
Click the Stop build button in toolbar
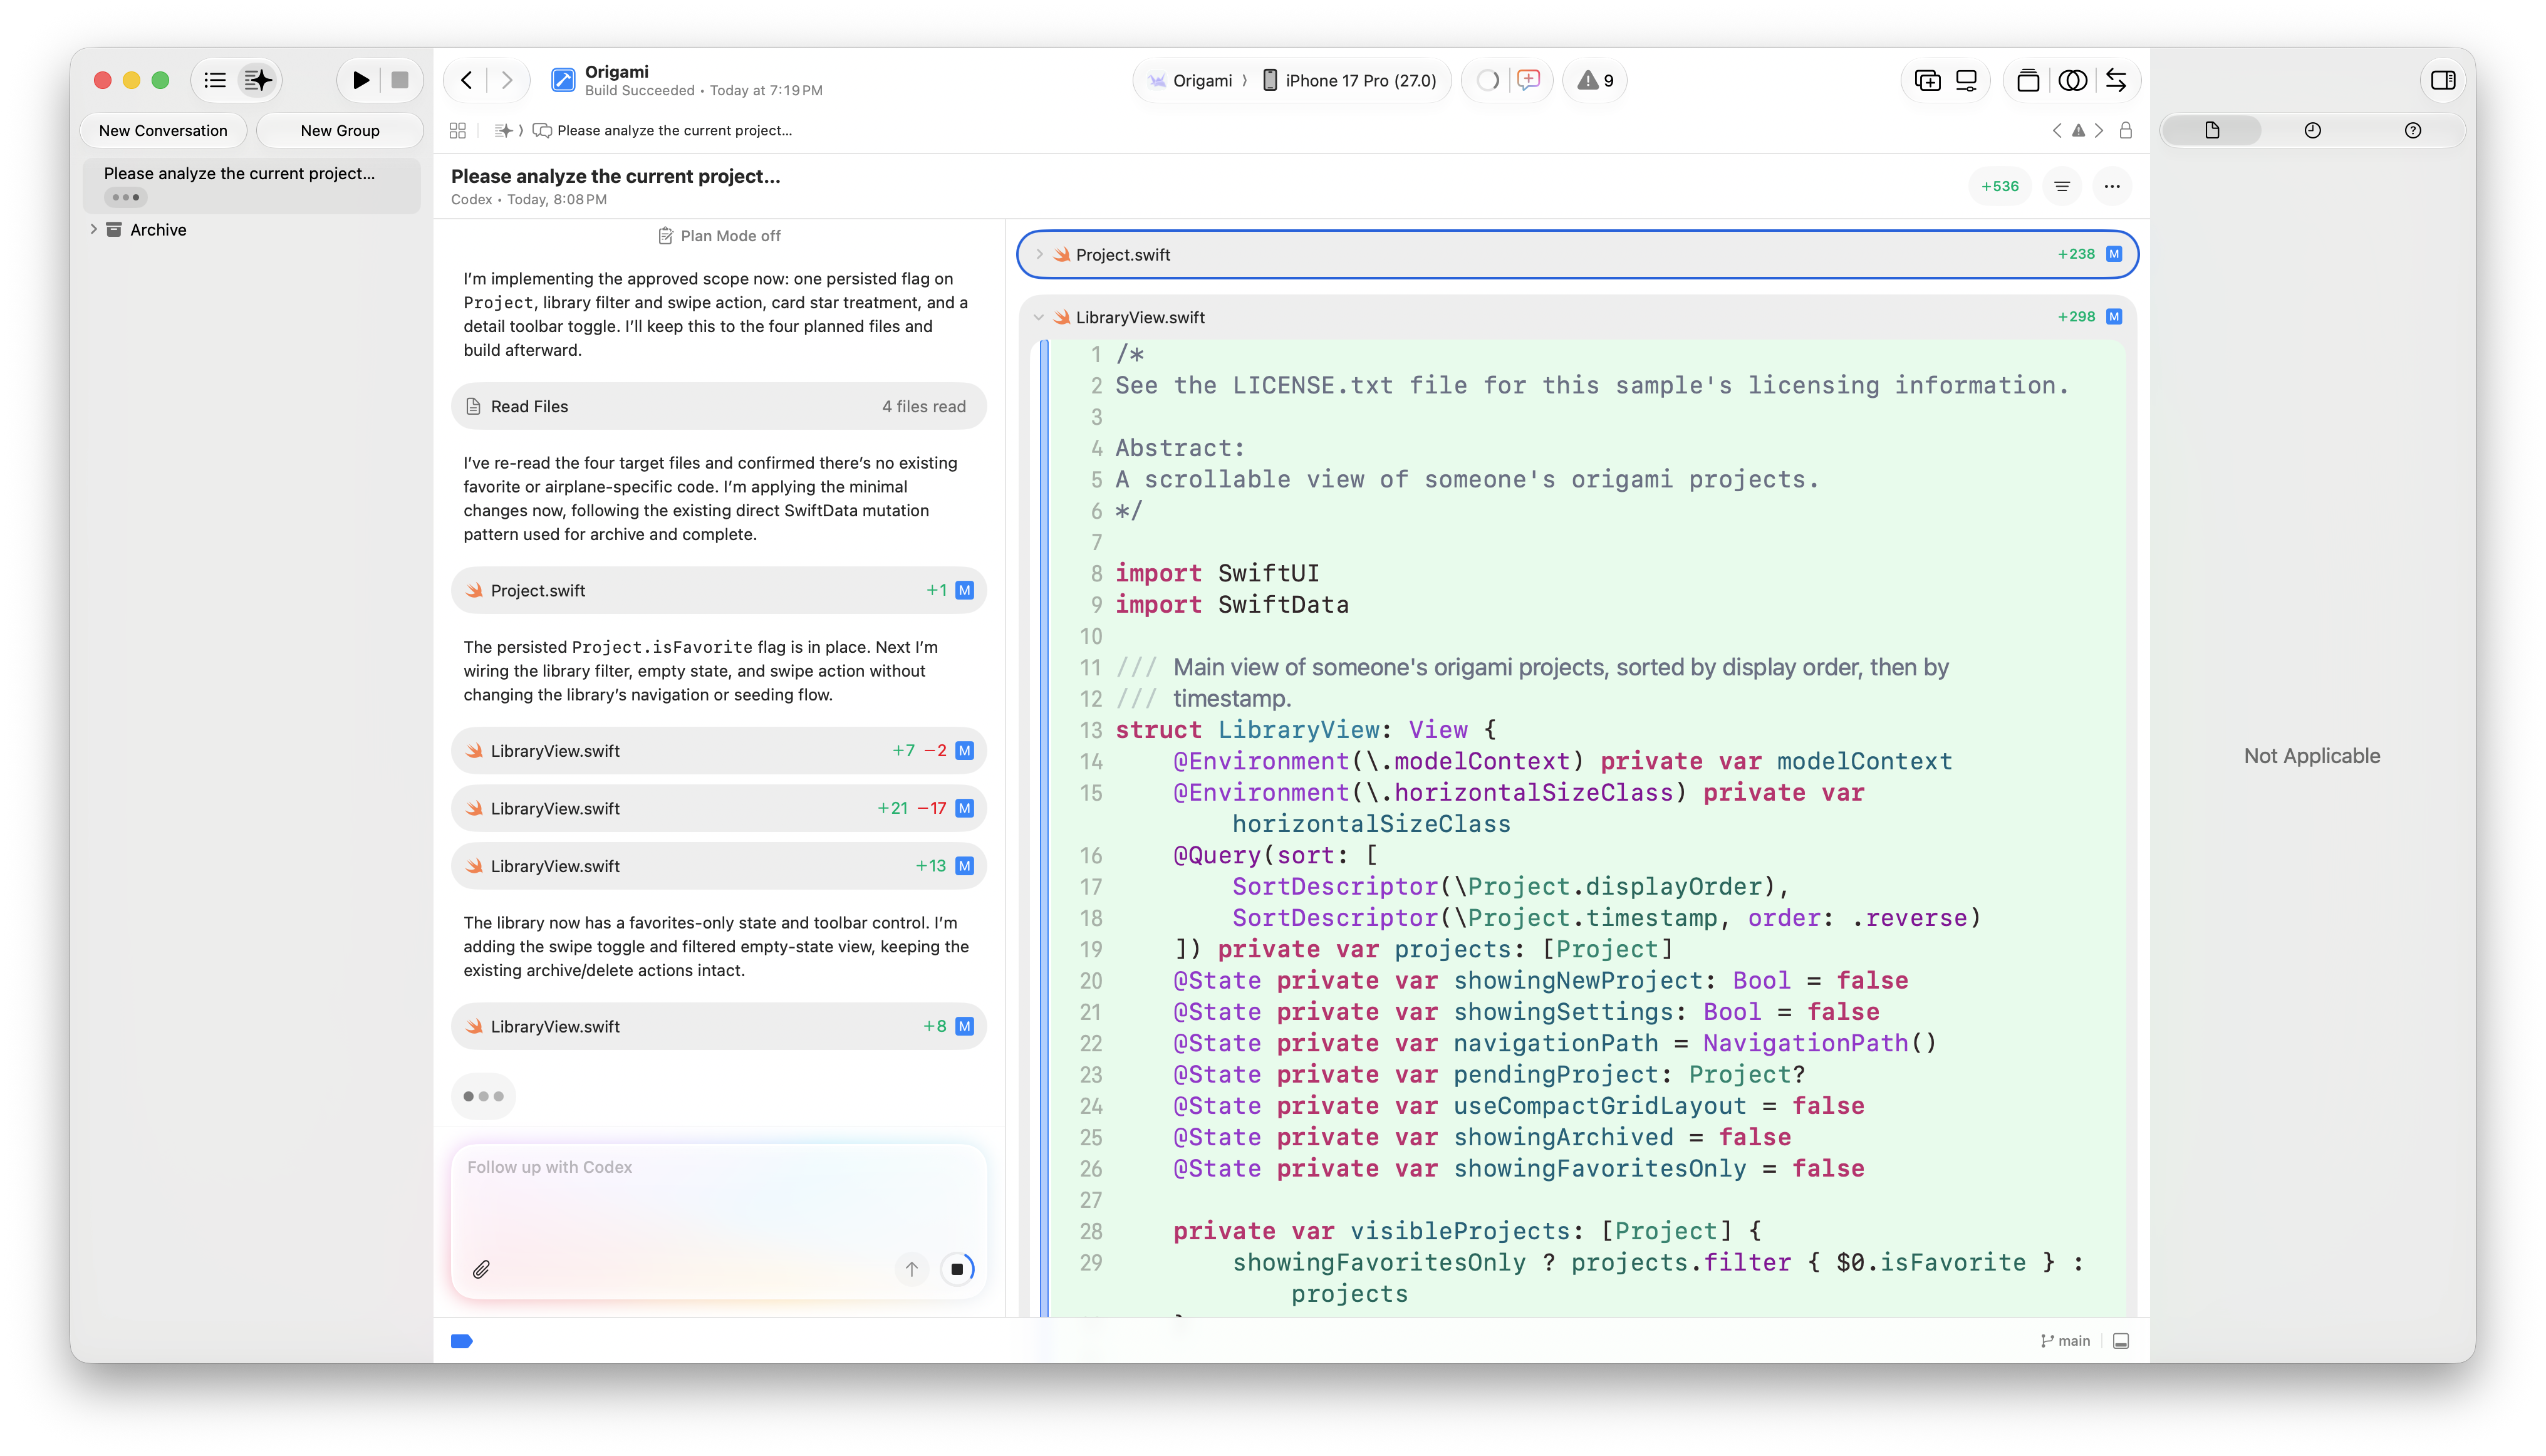pos(400,80)
